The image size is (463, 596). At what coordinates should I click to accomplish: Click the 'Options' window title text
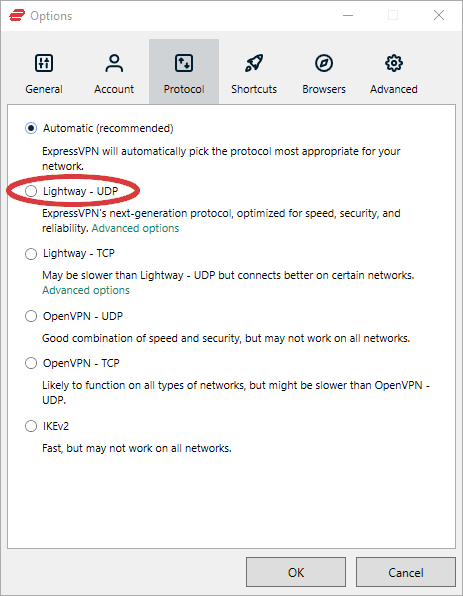(x=51, y=16)
